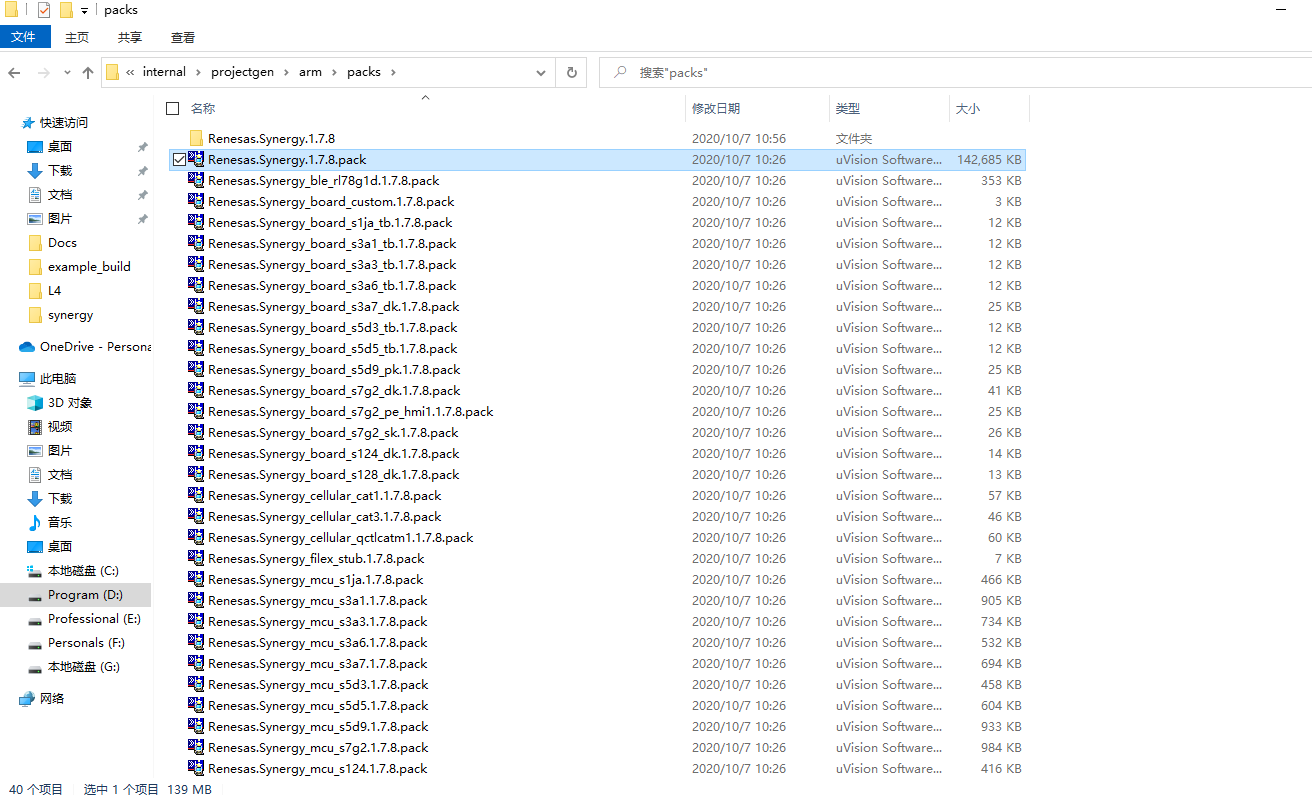
Task: Select the Renesas.Synergy_board_s3a1_tb.1.7.8.pack file icon
Action: 196,244
